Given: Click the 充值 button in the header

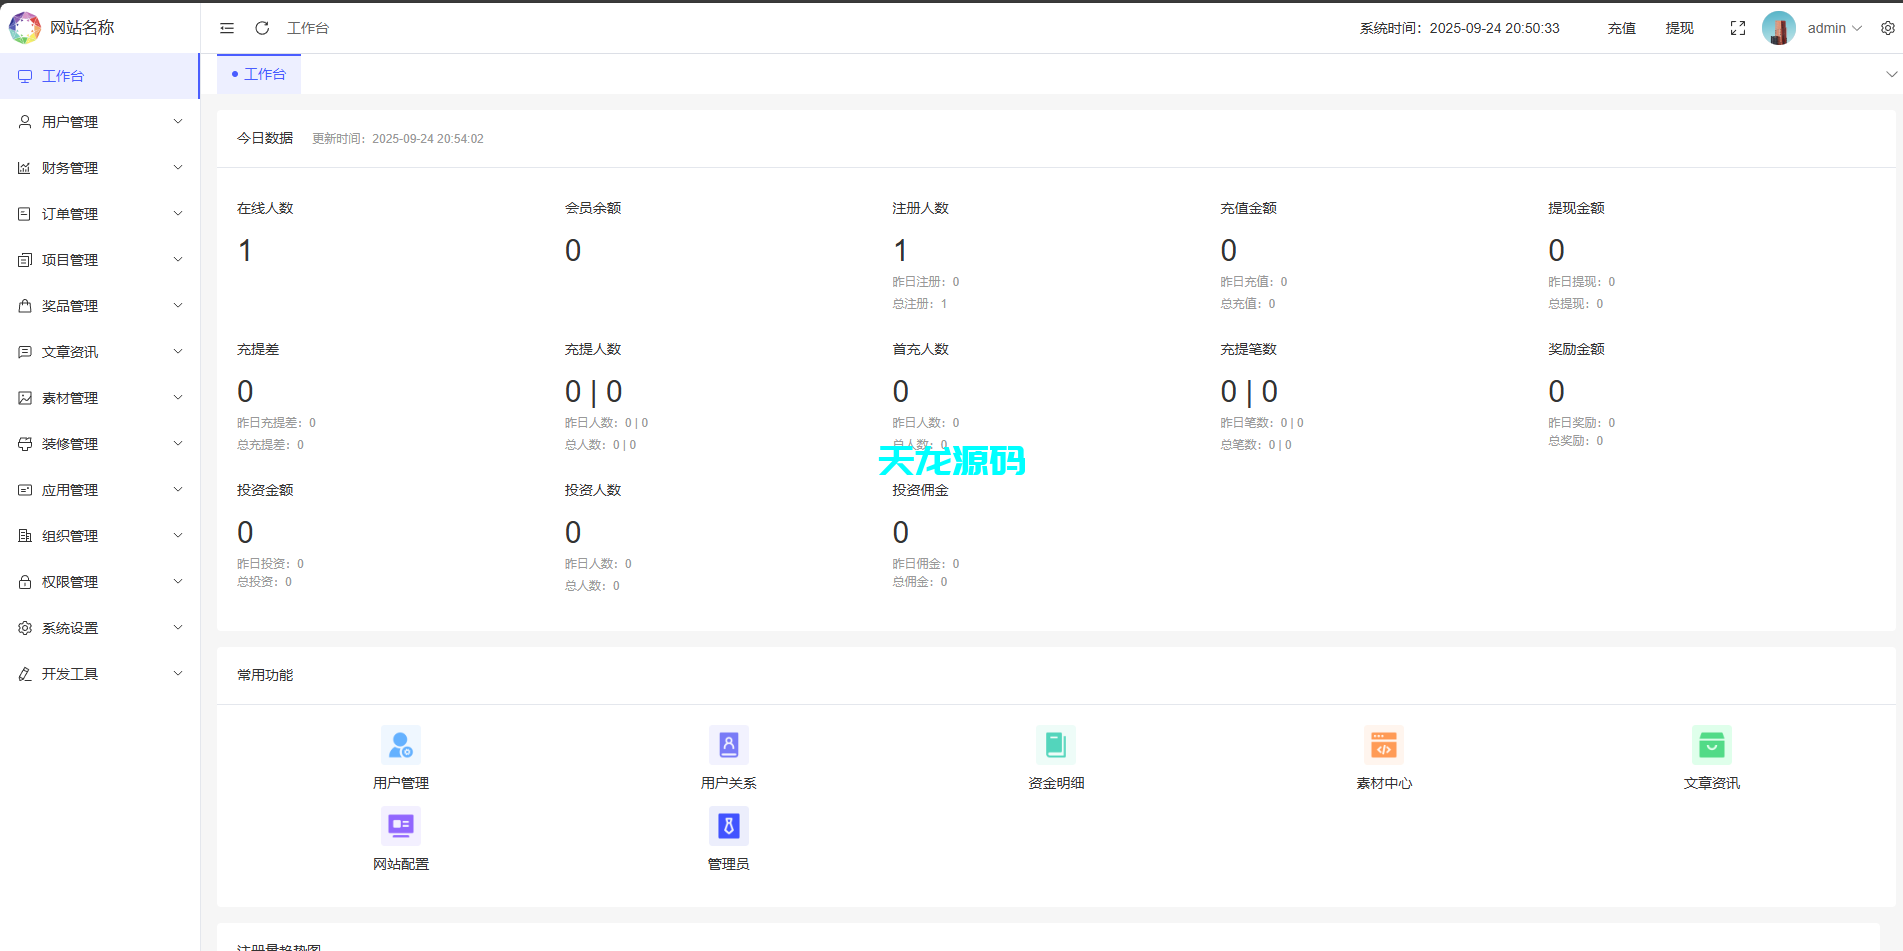Looking at the screenshot, I should [1621, 28].
